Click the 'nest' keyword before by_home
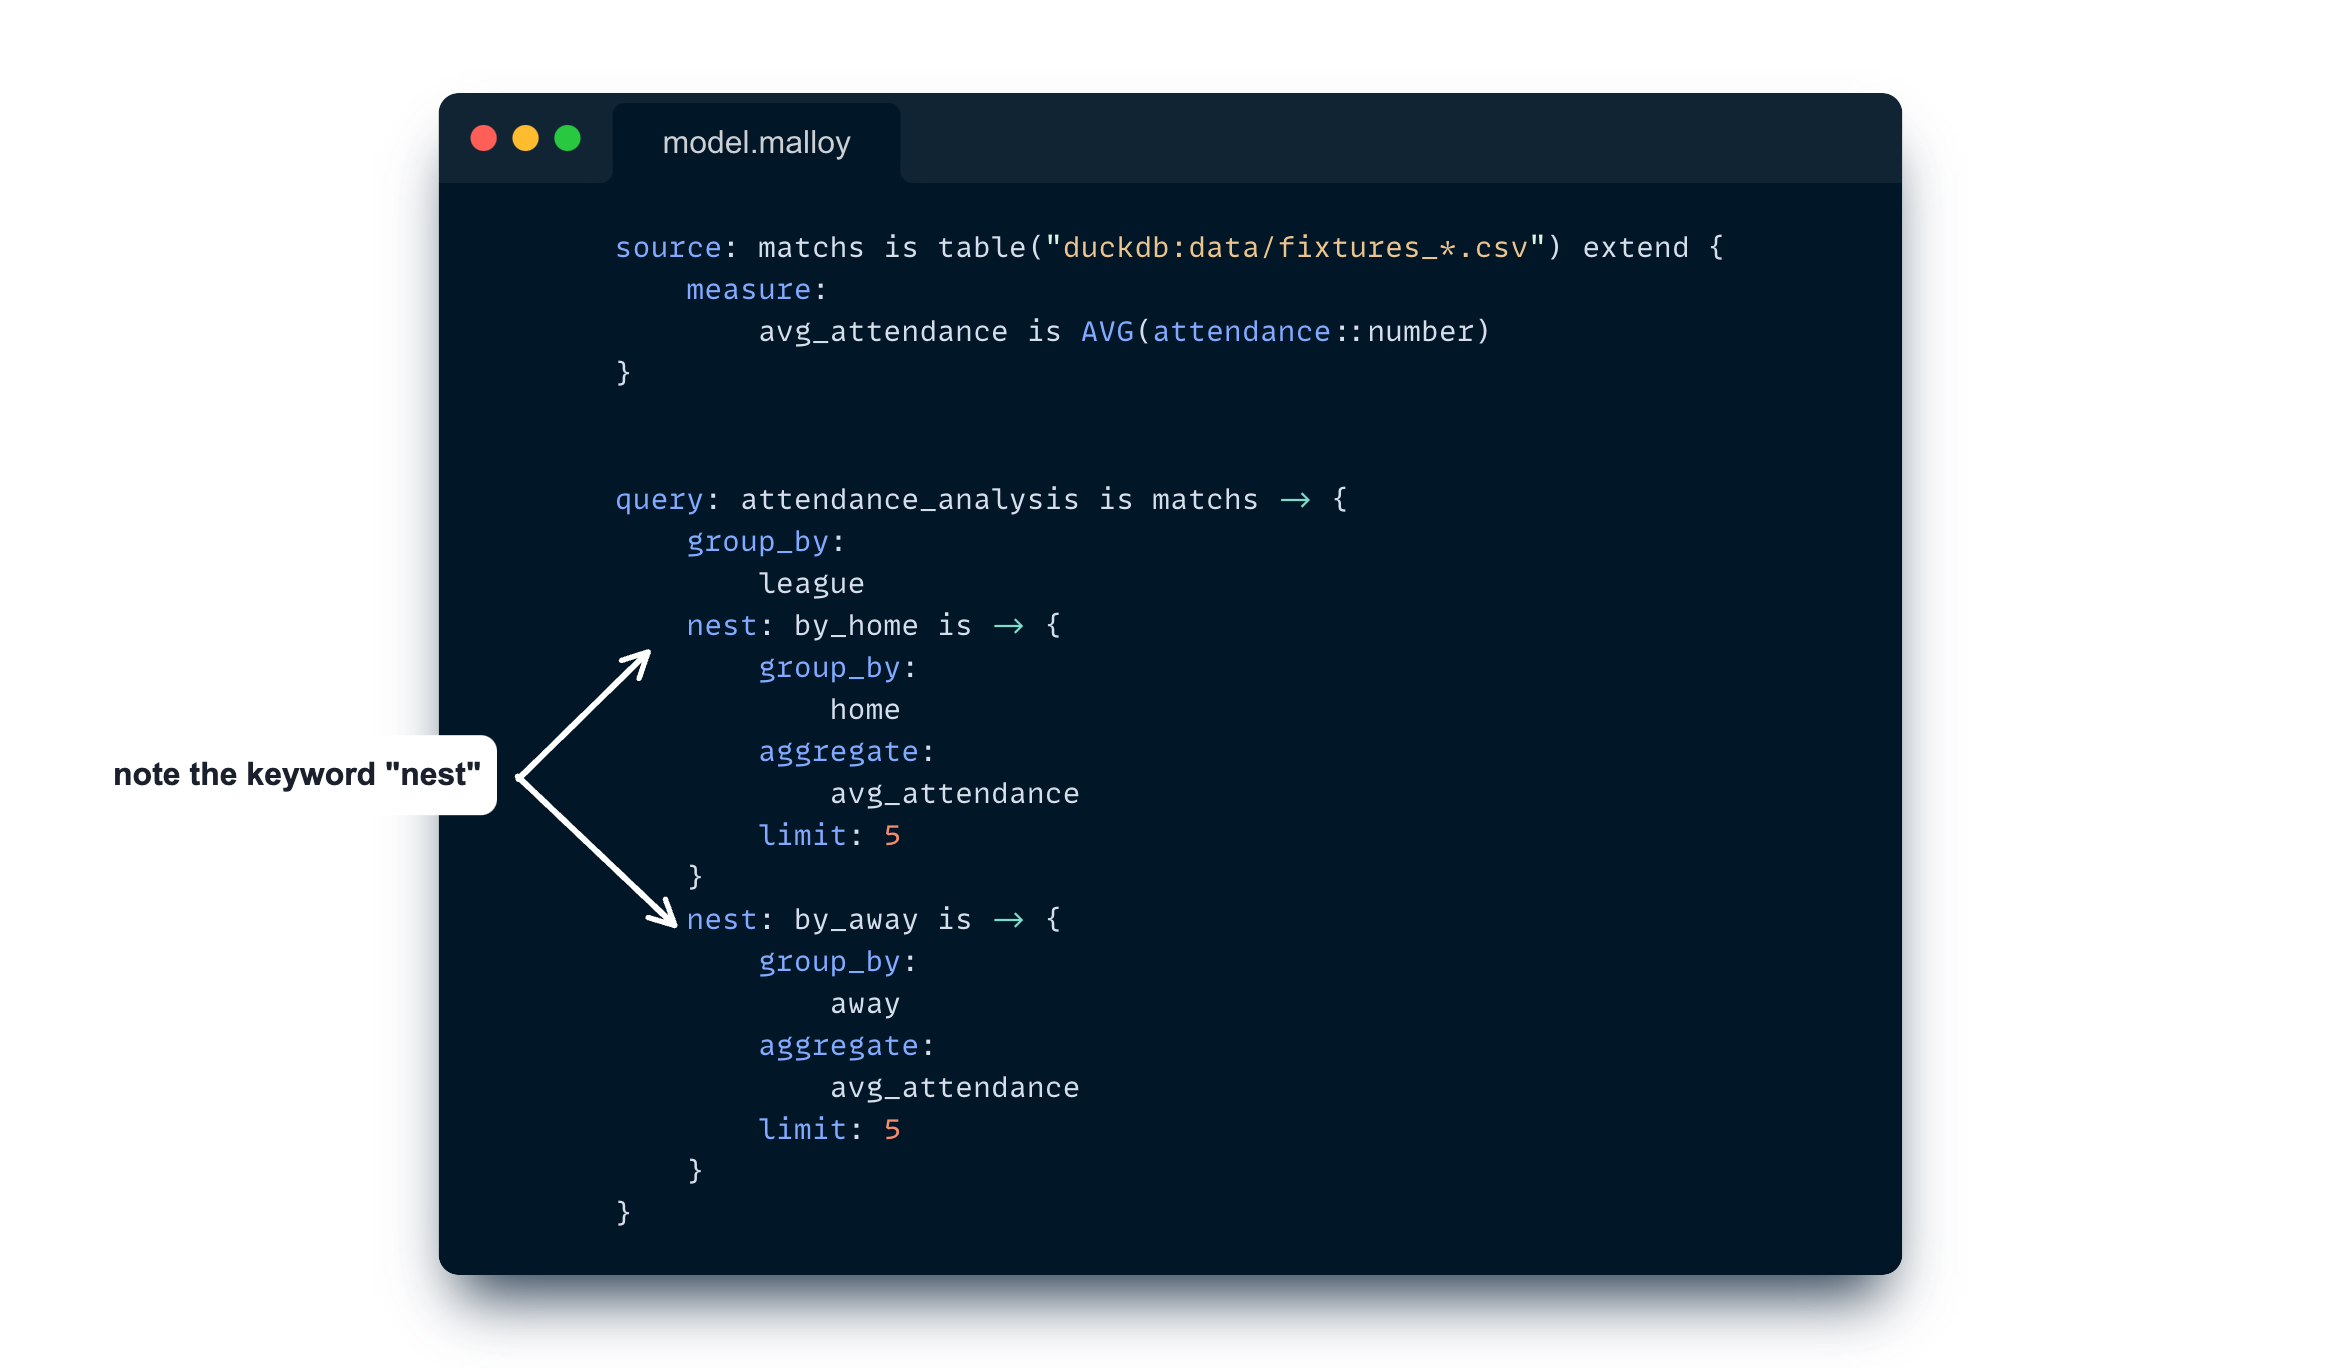 (722, 626)
